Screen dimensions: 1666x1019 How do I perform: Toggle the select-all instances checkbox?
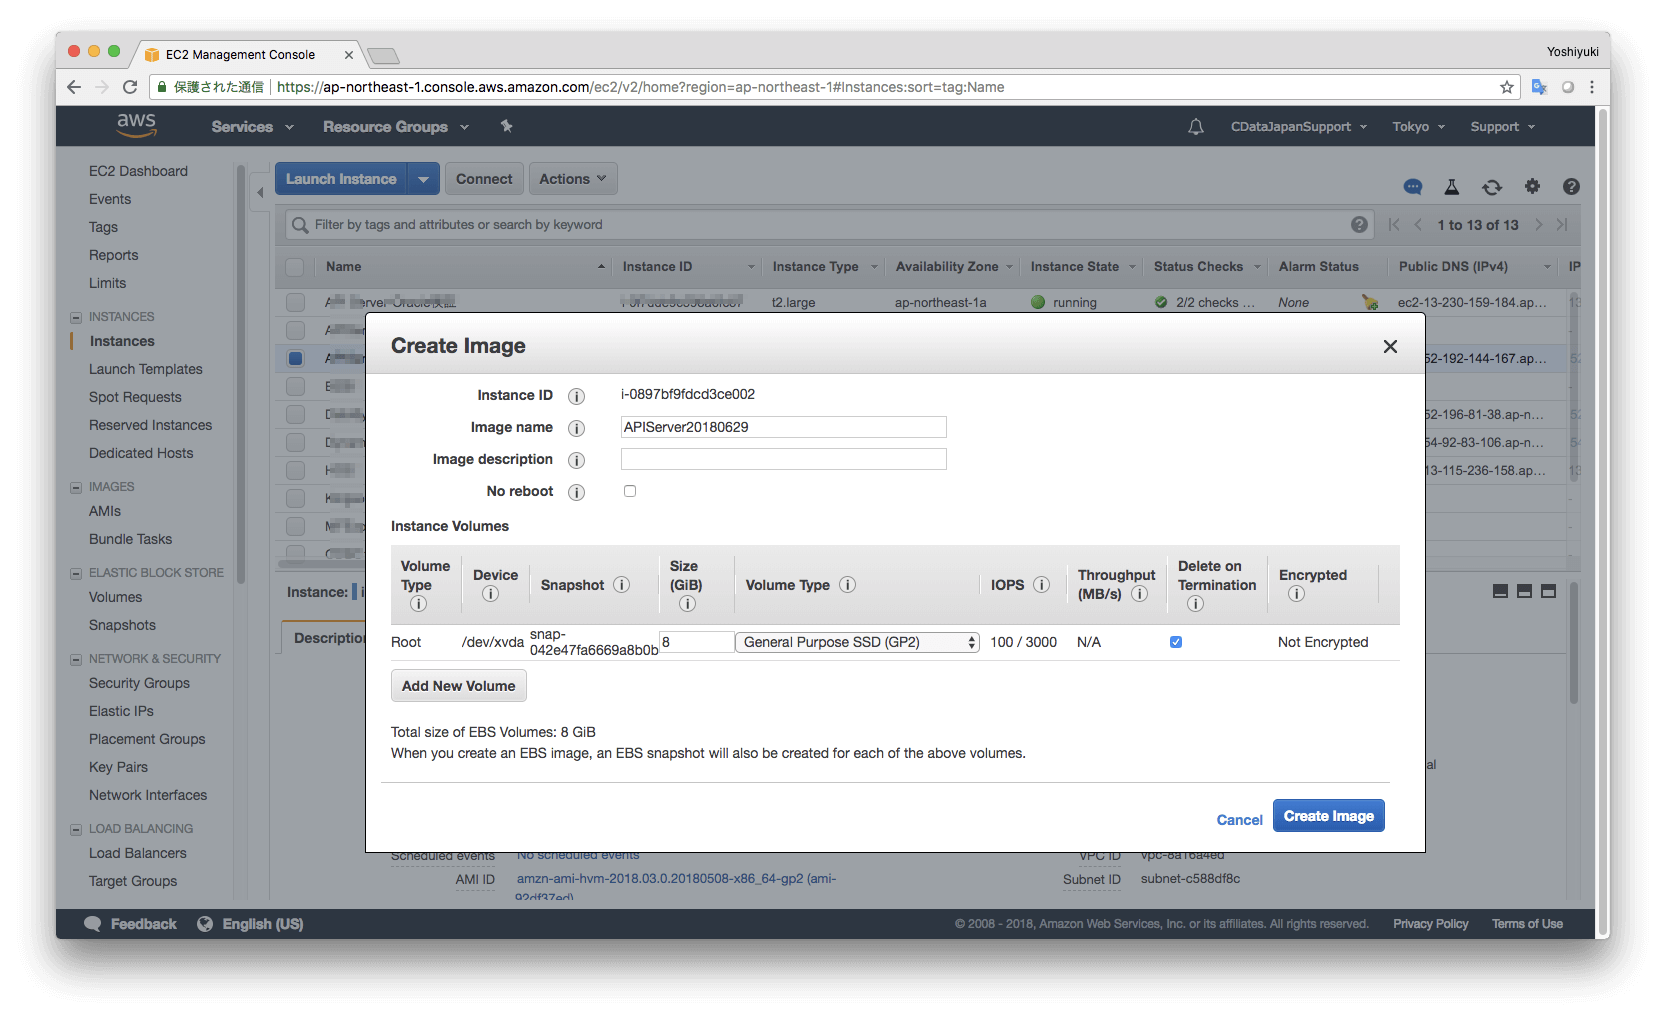coord(295,267)
